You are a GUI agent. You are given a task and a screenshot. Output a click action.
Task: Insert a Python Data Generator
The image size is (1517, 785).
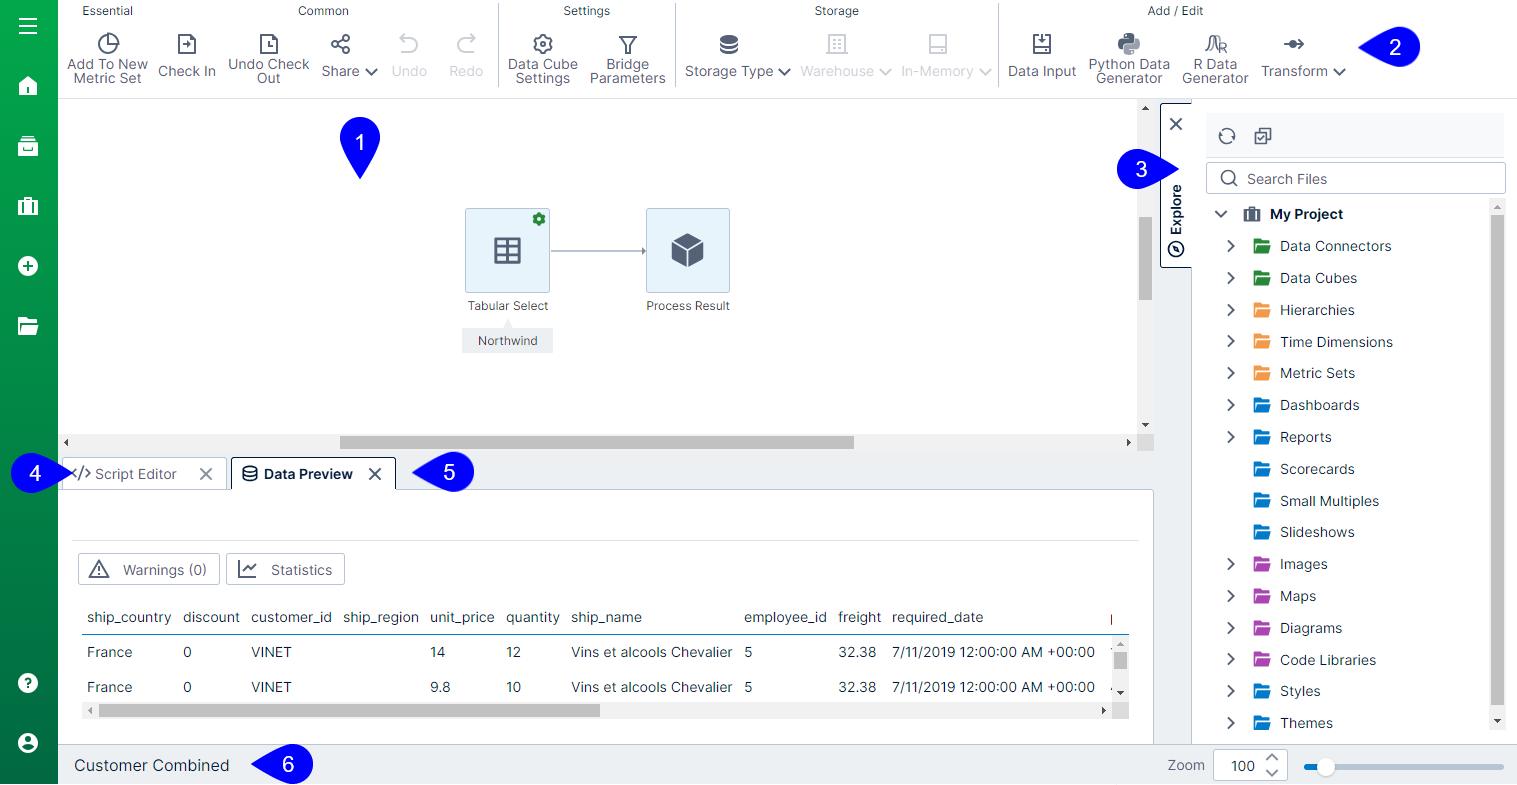click(1128, 55)
